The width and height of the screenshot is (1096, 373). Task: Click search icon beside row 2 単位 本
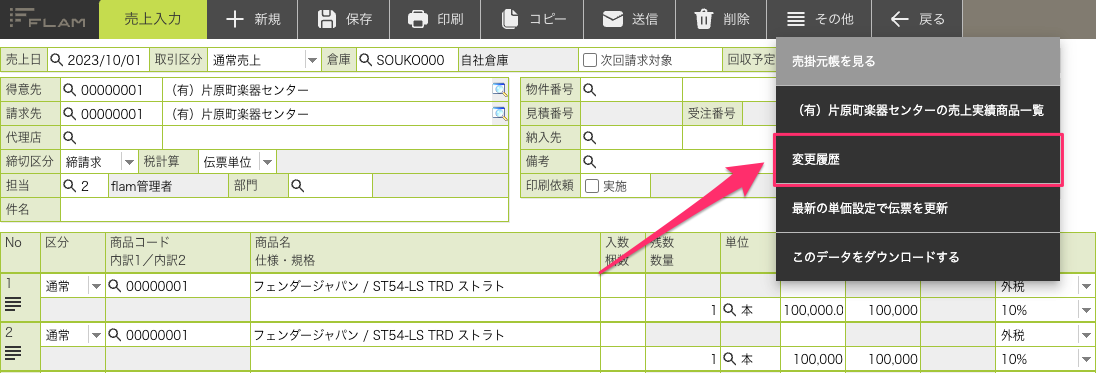point(730,359)
